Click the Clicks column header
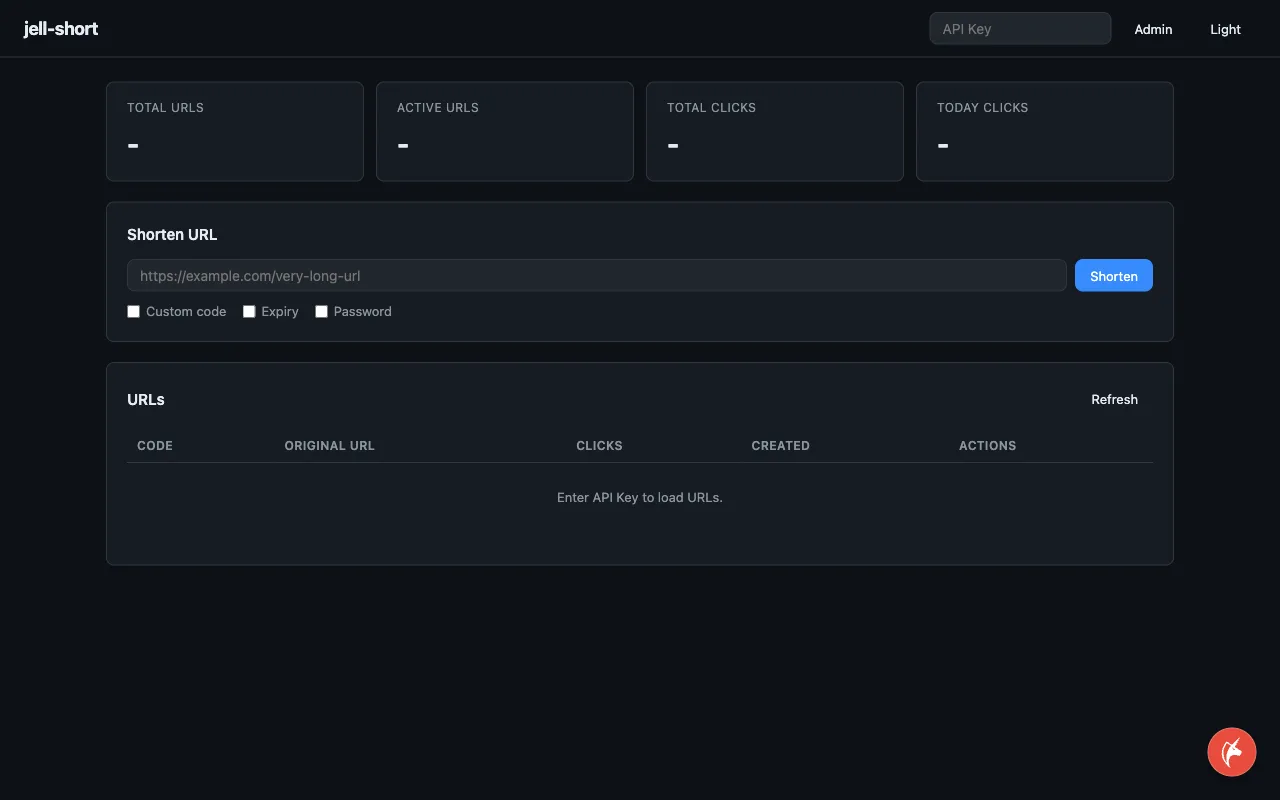 [599, 446]
